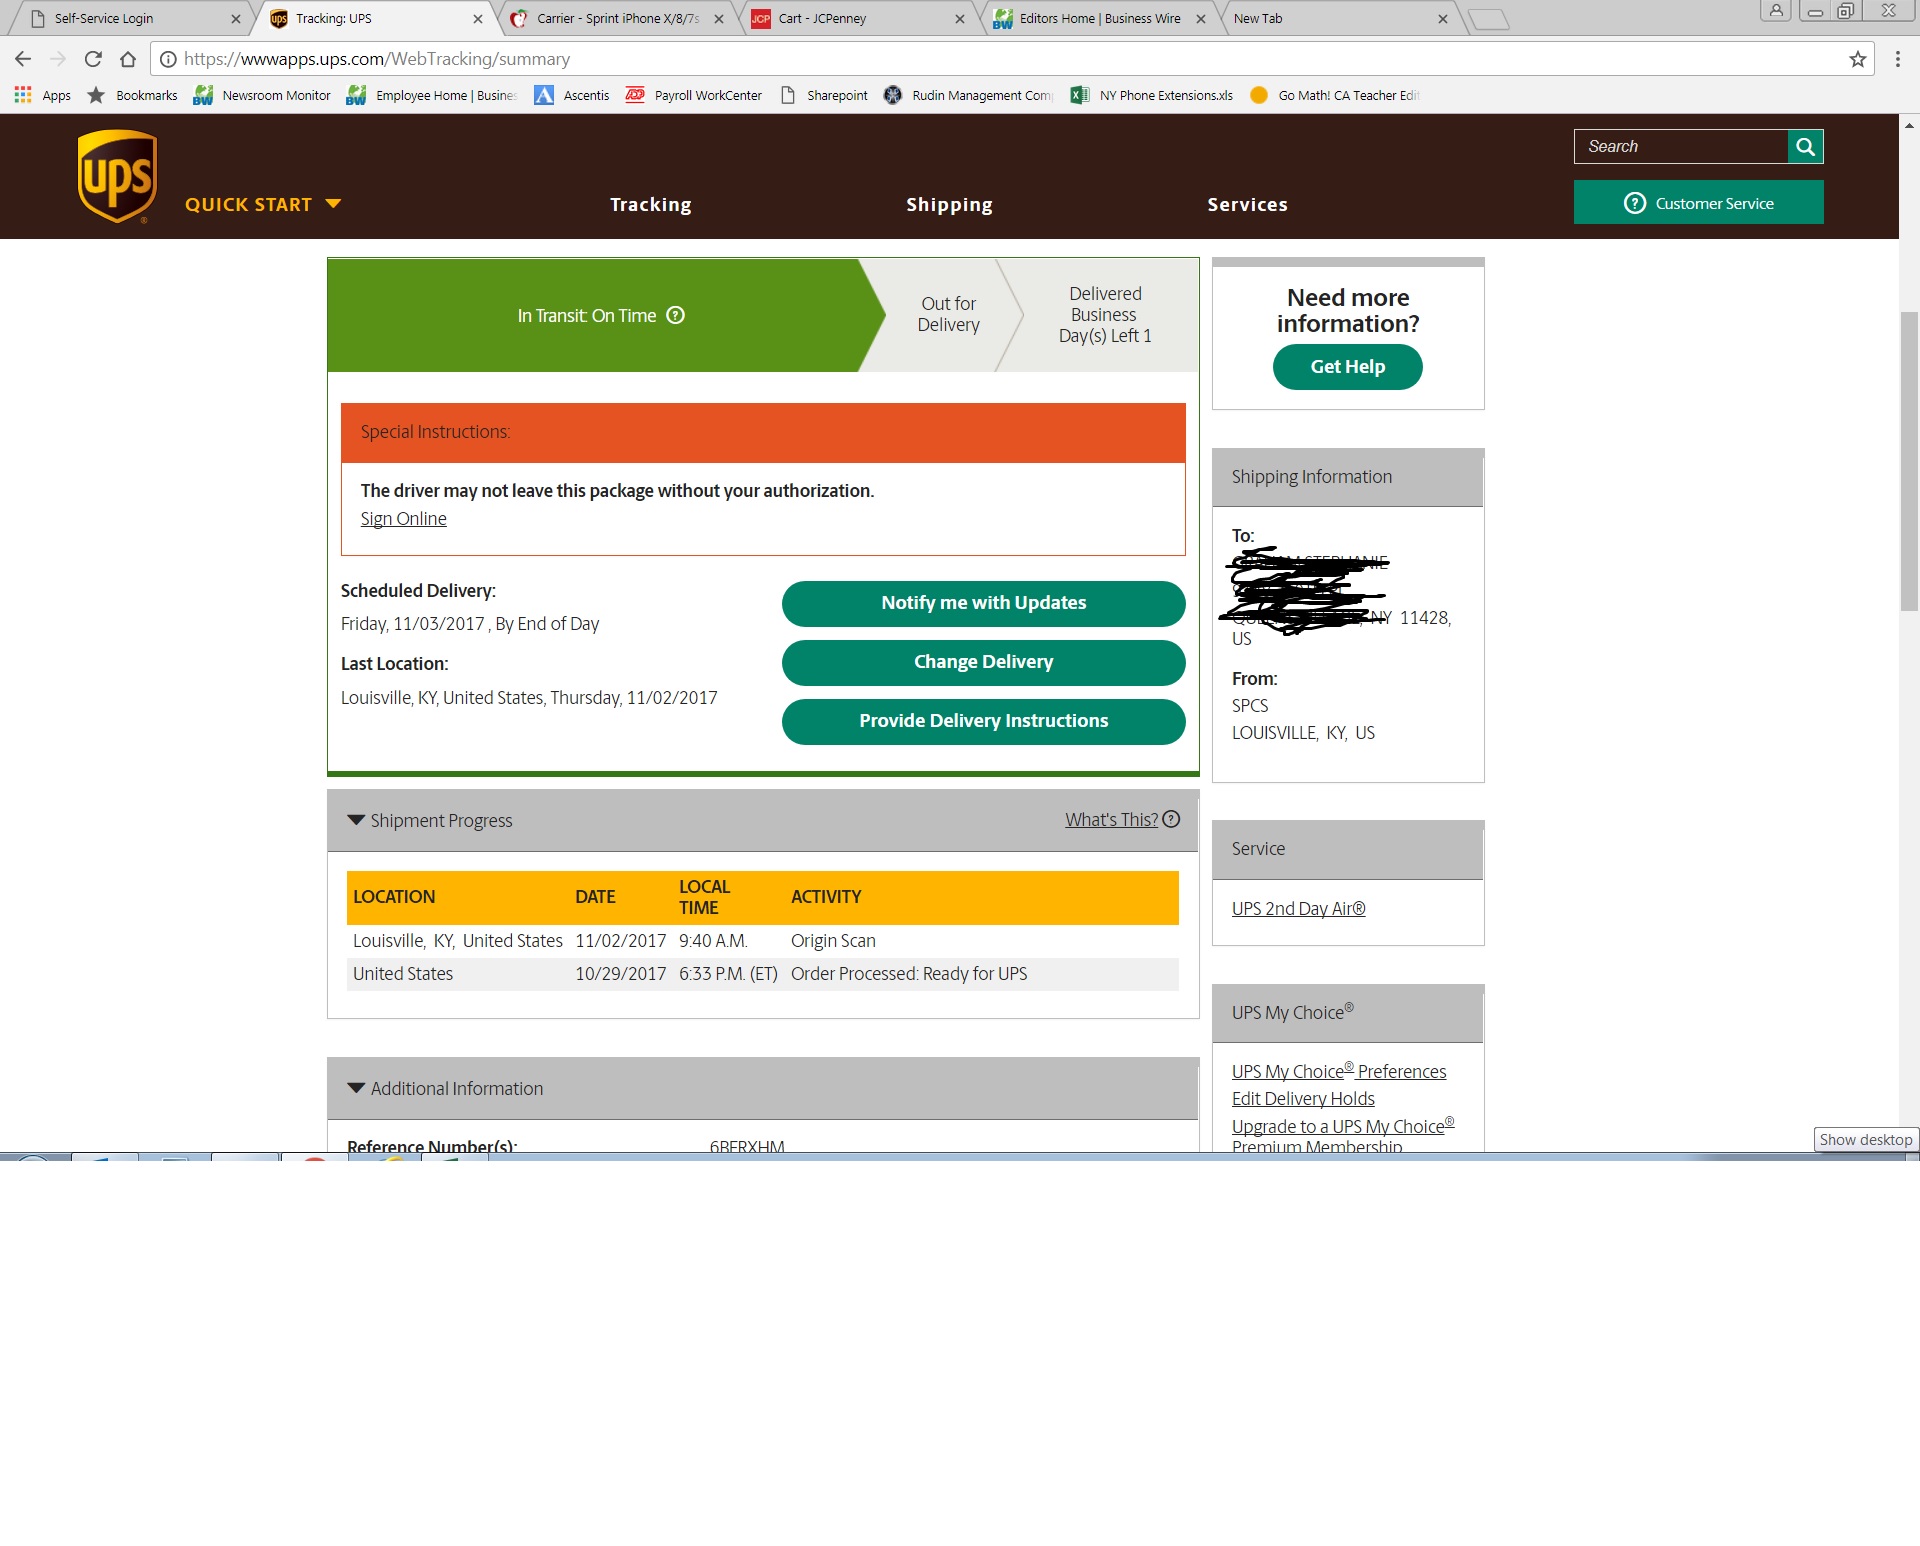Click the UPS Search input field
Screen dimensions: 1920x1546
pyautogui.click(x=1680, y=147)
